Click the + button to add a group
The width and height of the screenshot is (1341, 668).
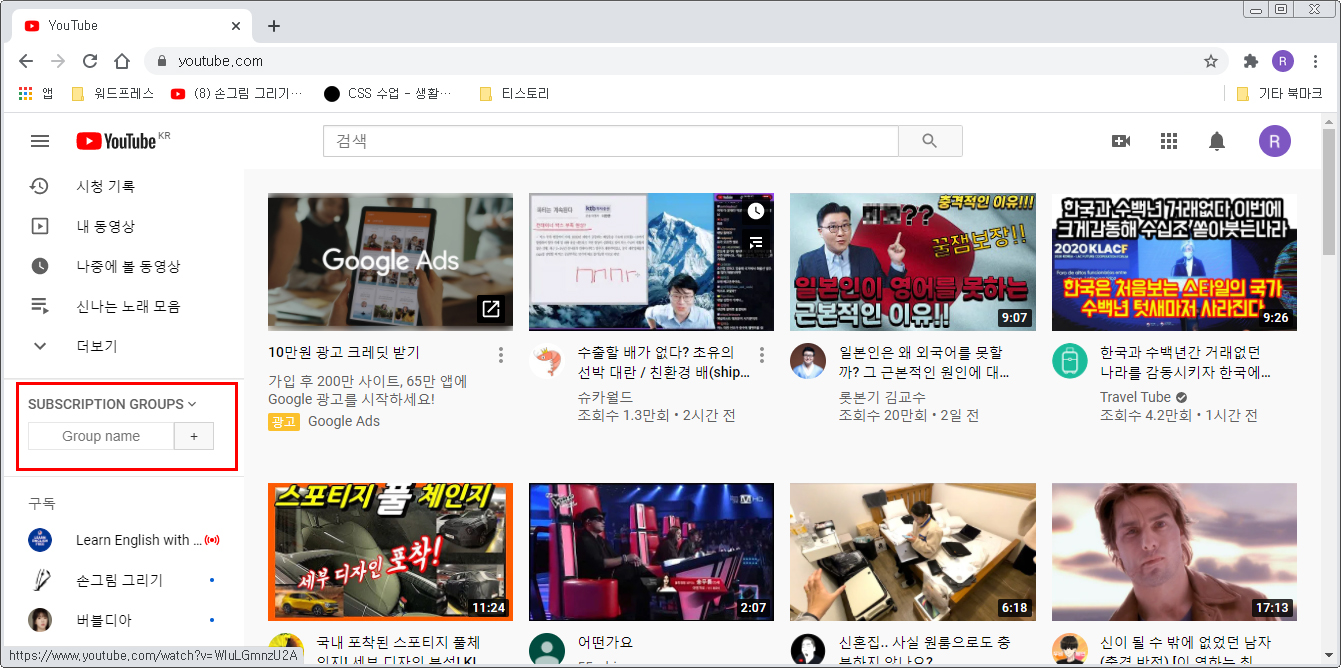coord(193,436)
